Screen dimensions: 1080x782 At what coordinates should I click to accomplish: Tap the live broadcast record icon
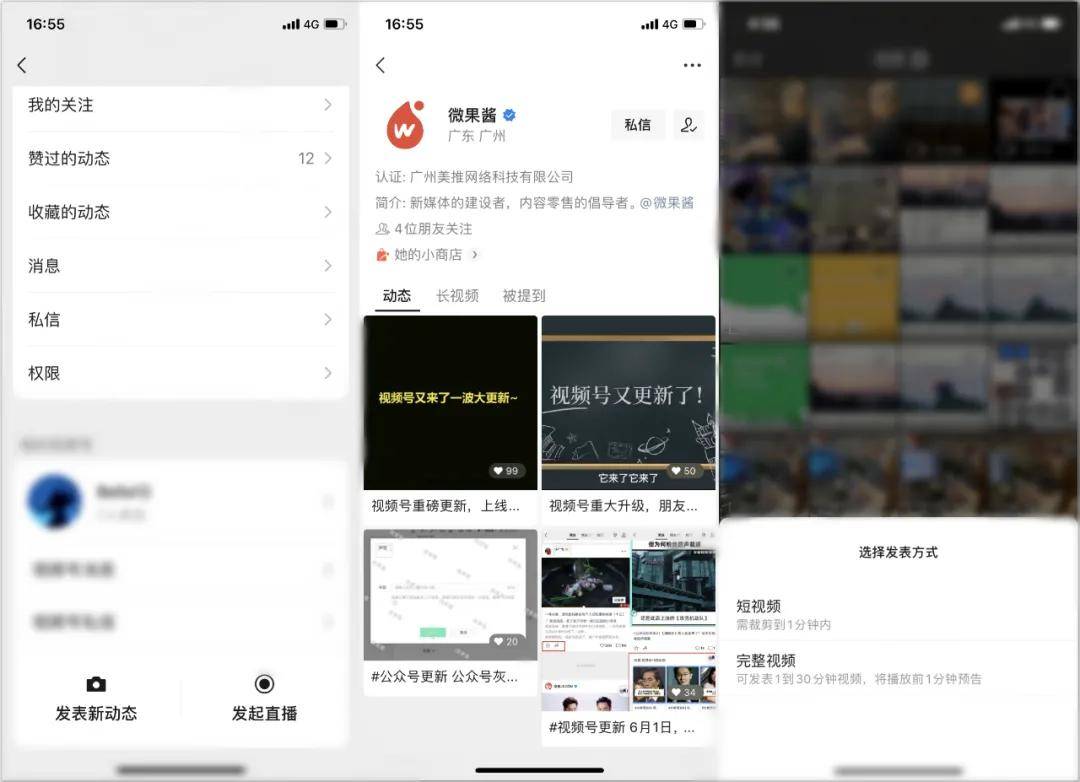click(x=264, y=684)
